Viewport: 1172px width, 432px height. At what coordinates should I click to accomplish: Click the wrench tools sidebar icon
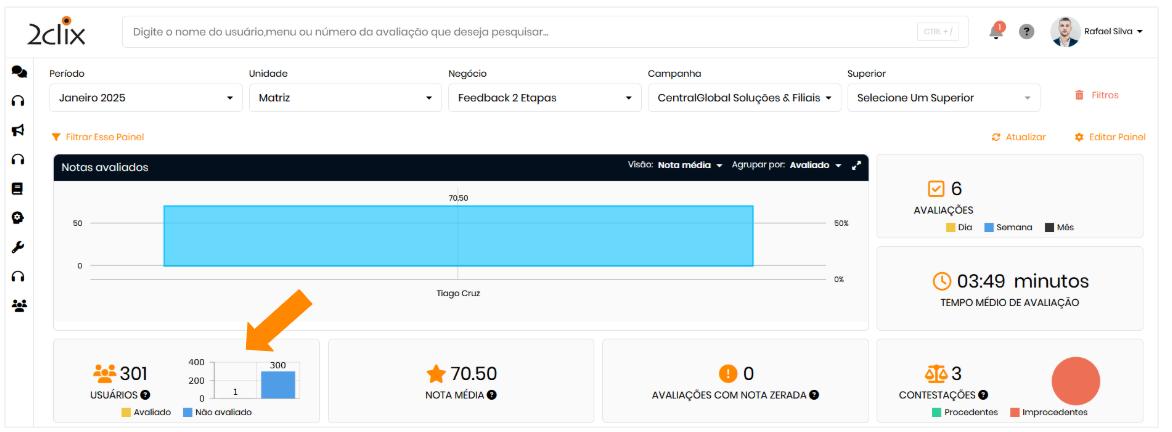[x=18, y=247]
